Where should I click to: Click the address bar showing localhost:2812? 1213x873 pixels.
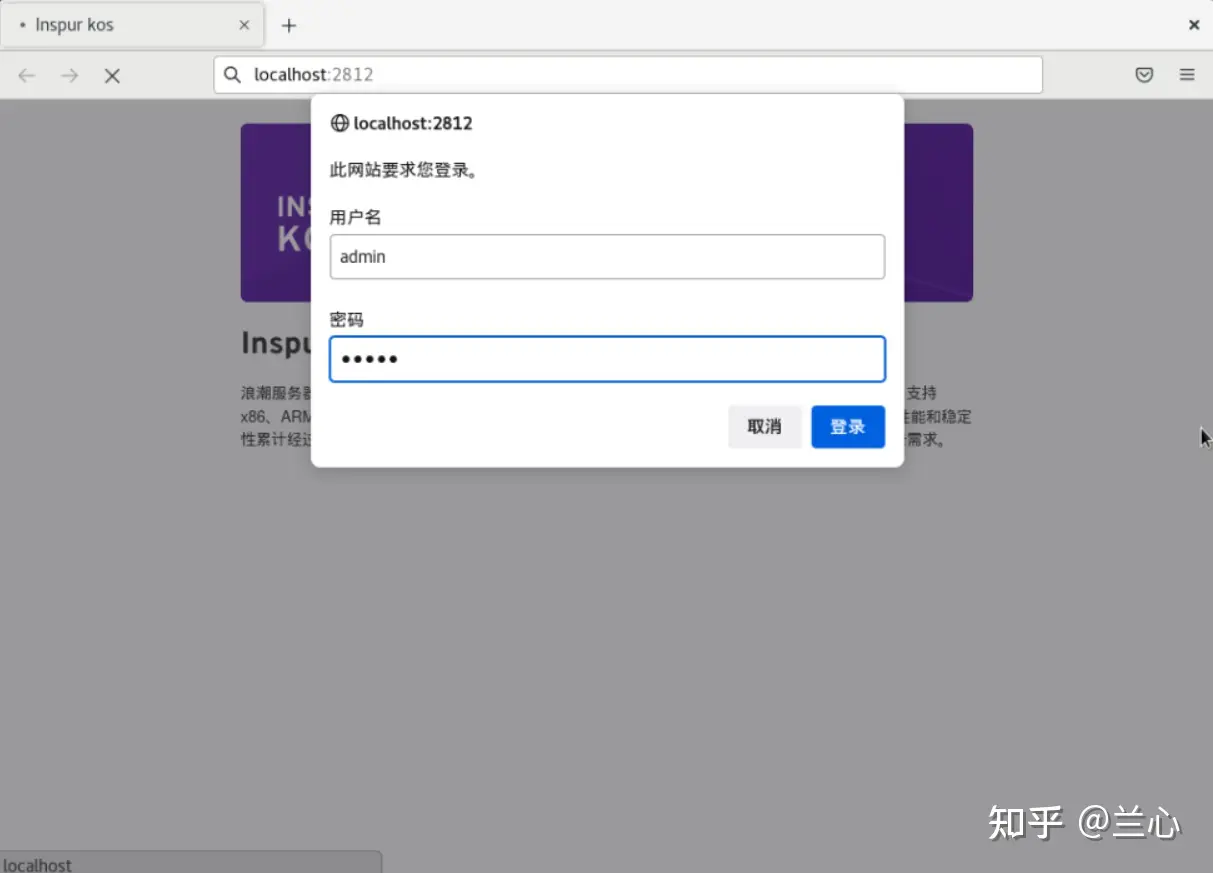click(x=500, y=74)
